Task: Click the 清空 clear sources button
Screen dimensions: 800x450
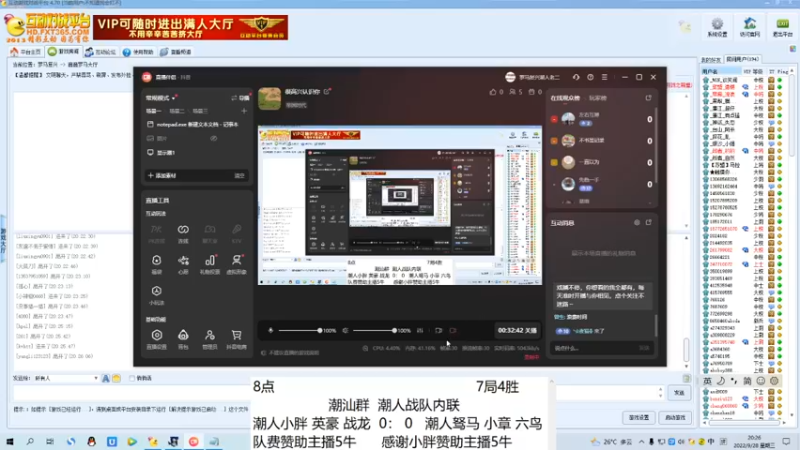Action: point(239,176)
